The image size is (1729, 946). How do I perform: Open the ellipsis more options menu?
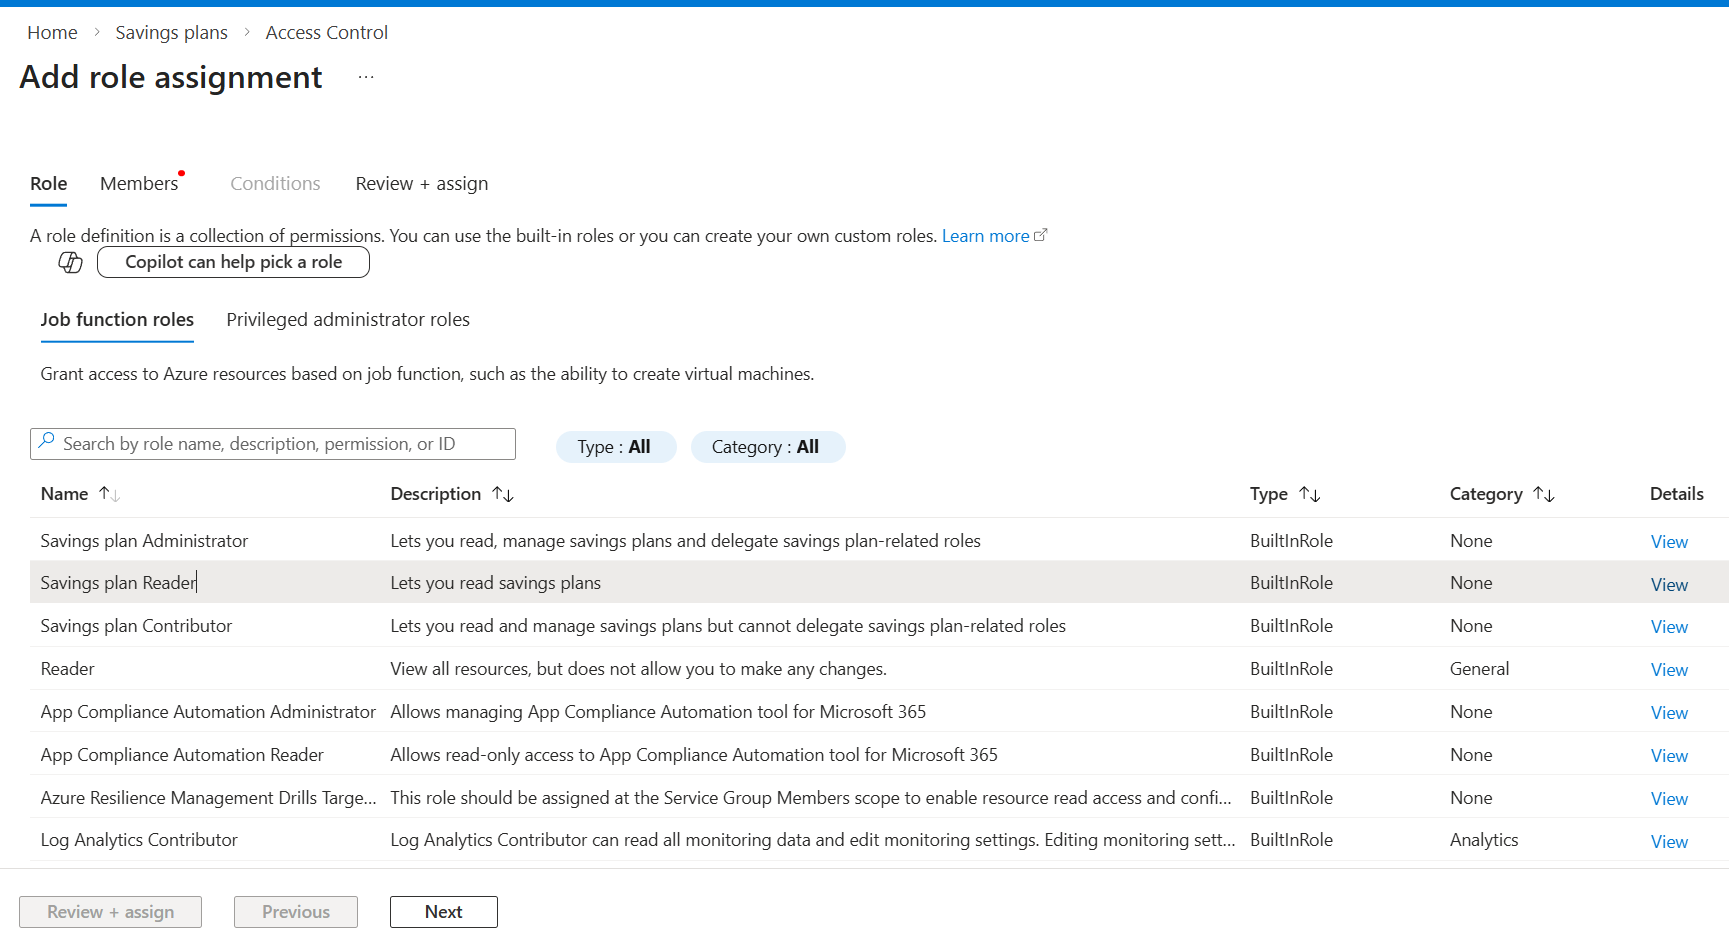click(x=366, y=77)
